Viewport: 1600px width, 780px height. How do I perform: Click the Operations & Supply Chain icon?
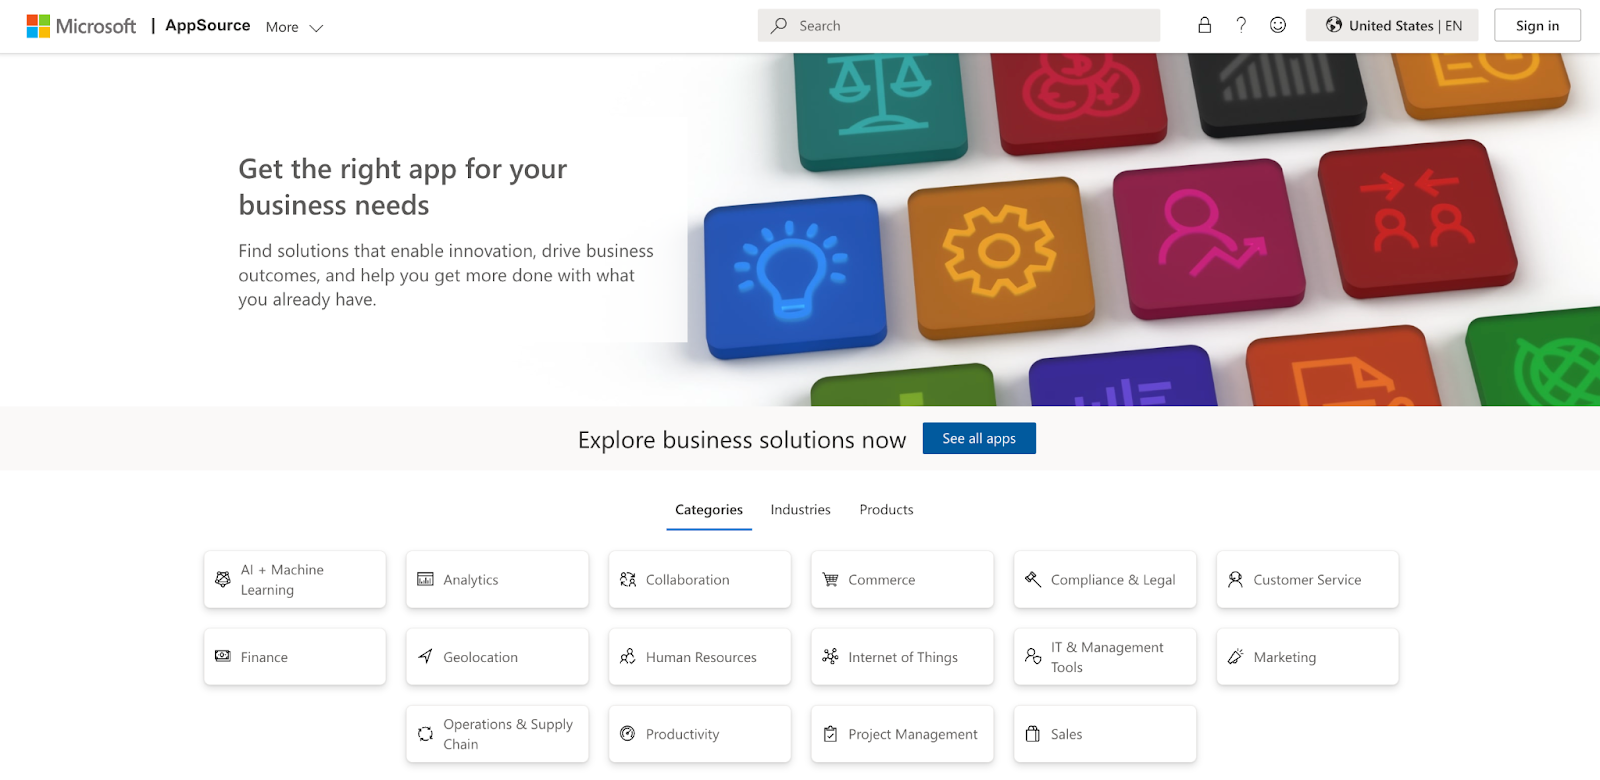pyautogui.click(x=425, y=734)
